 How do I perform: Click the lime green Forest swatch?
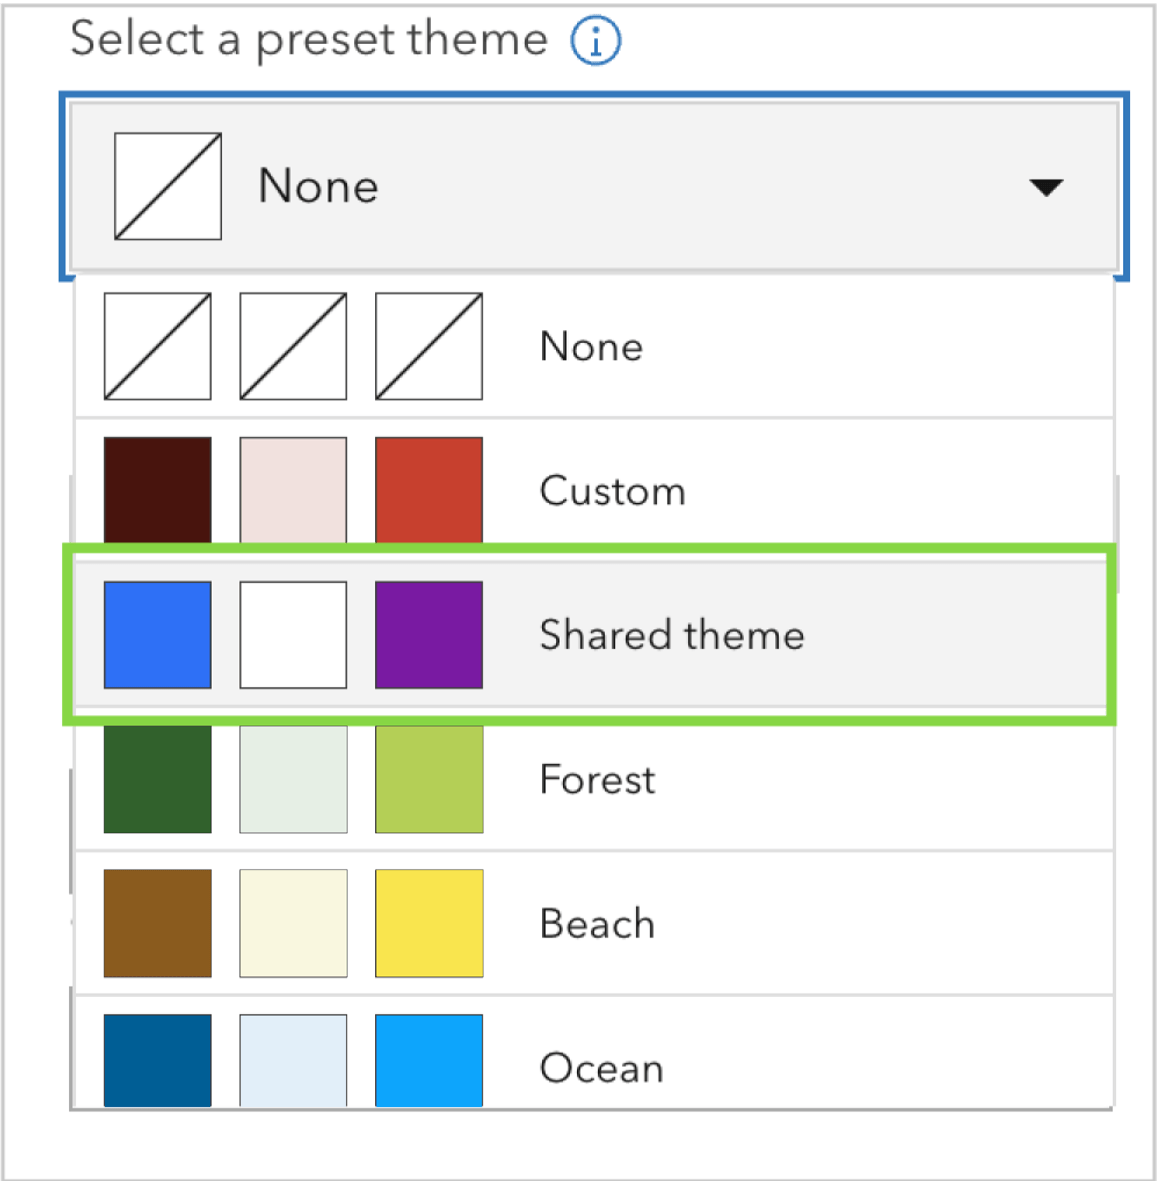(x=429, y=779)
